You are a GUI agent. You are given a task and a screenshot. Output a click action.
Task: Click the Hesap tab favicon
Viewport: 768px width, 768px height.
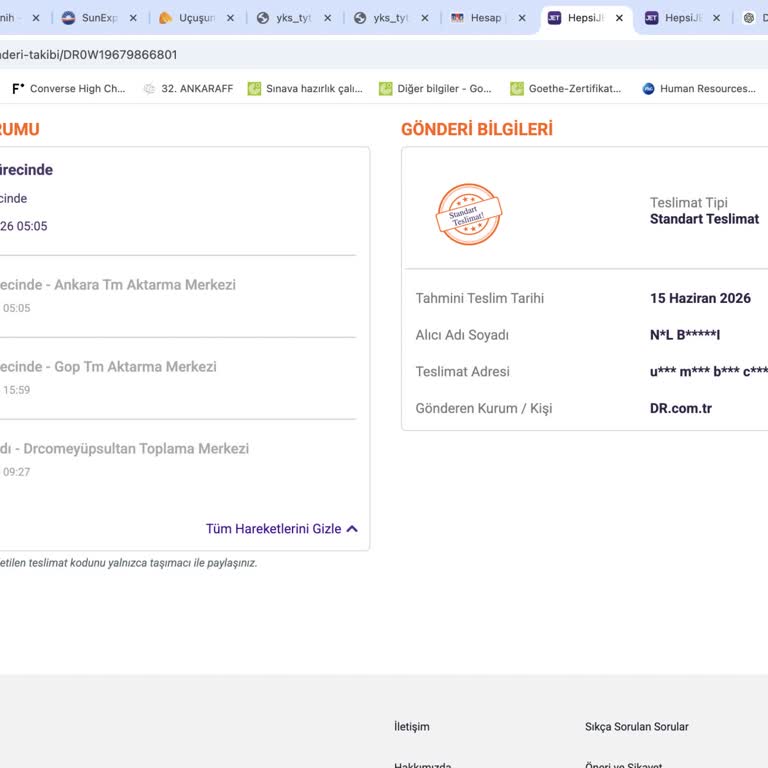tap(457, 18)
